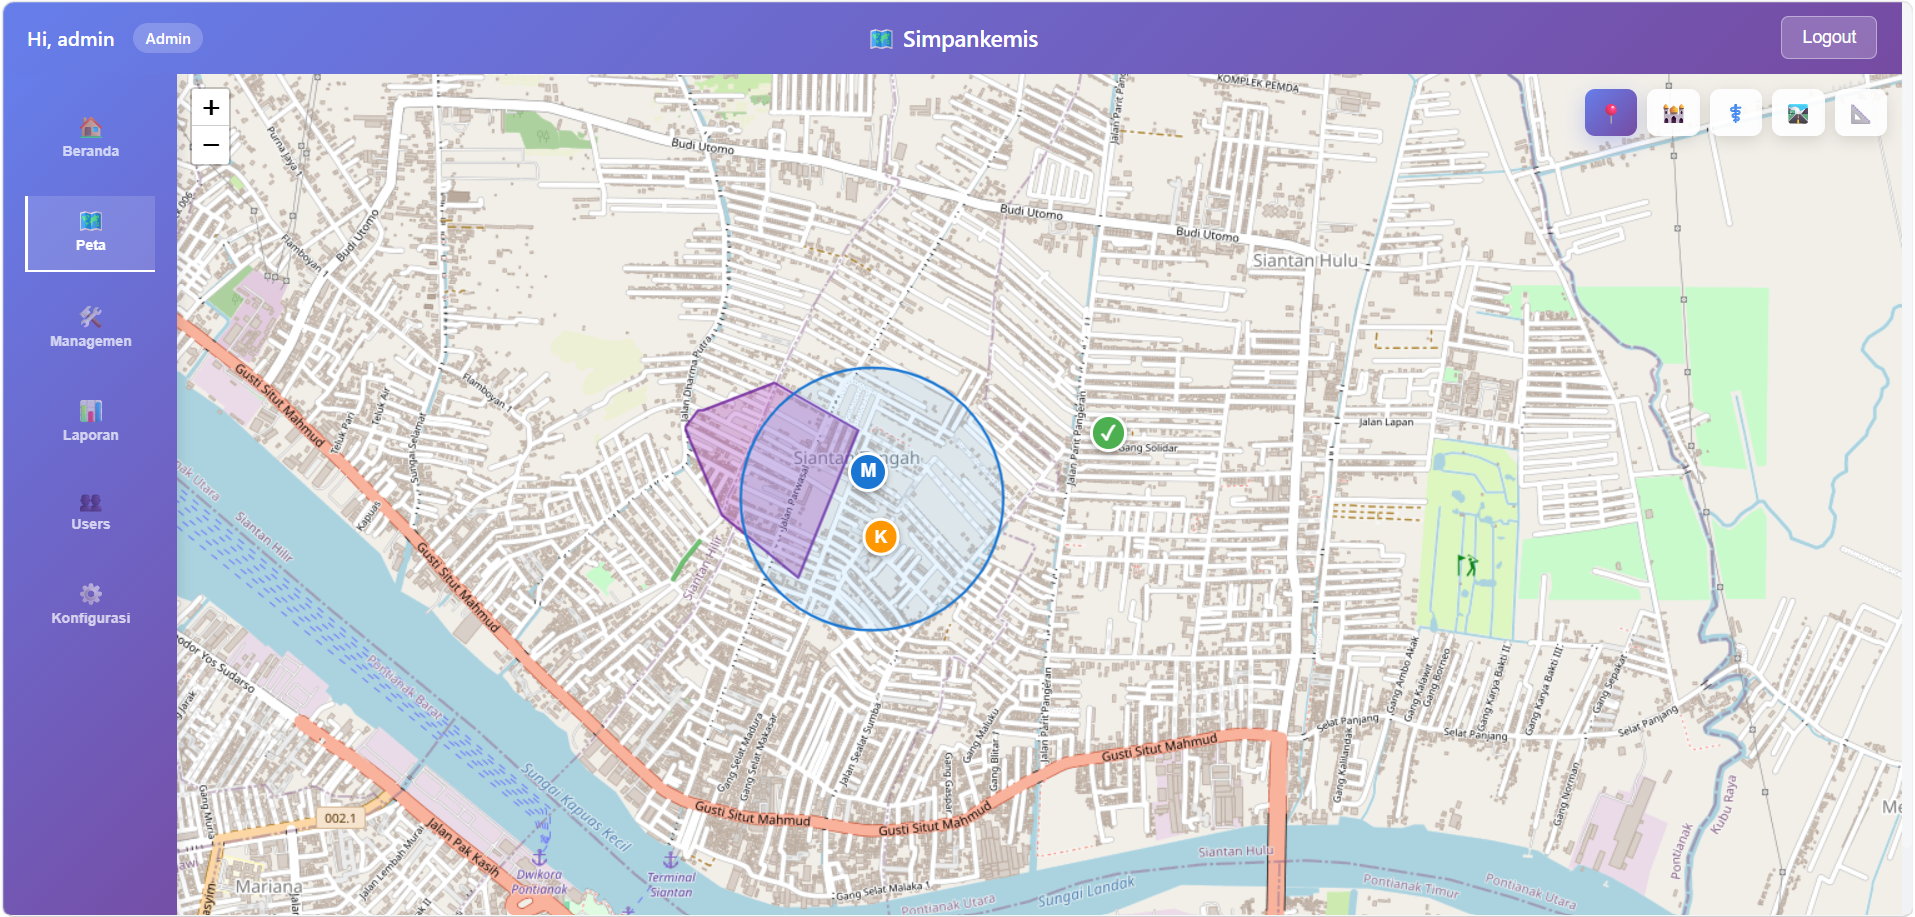Click the orange K map marker
This screenshot has width=1915, height=917.
881,537
